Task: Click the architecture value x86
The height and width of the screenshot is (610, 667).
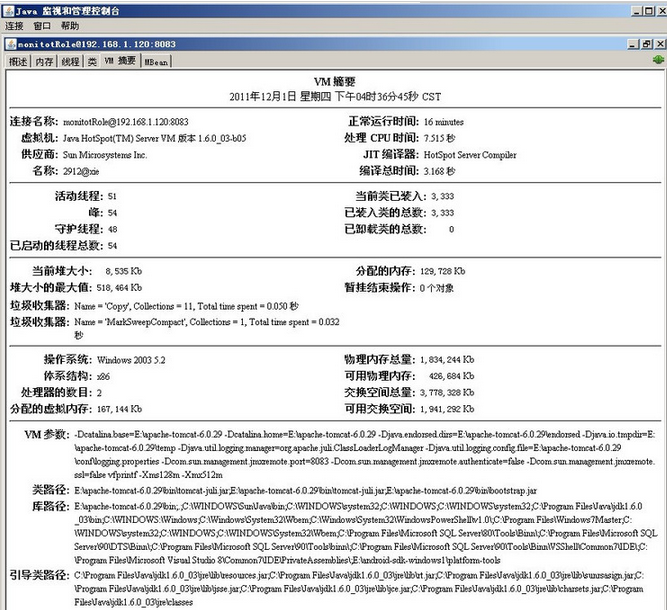Action: pos(103,376)
